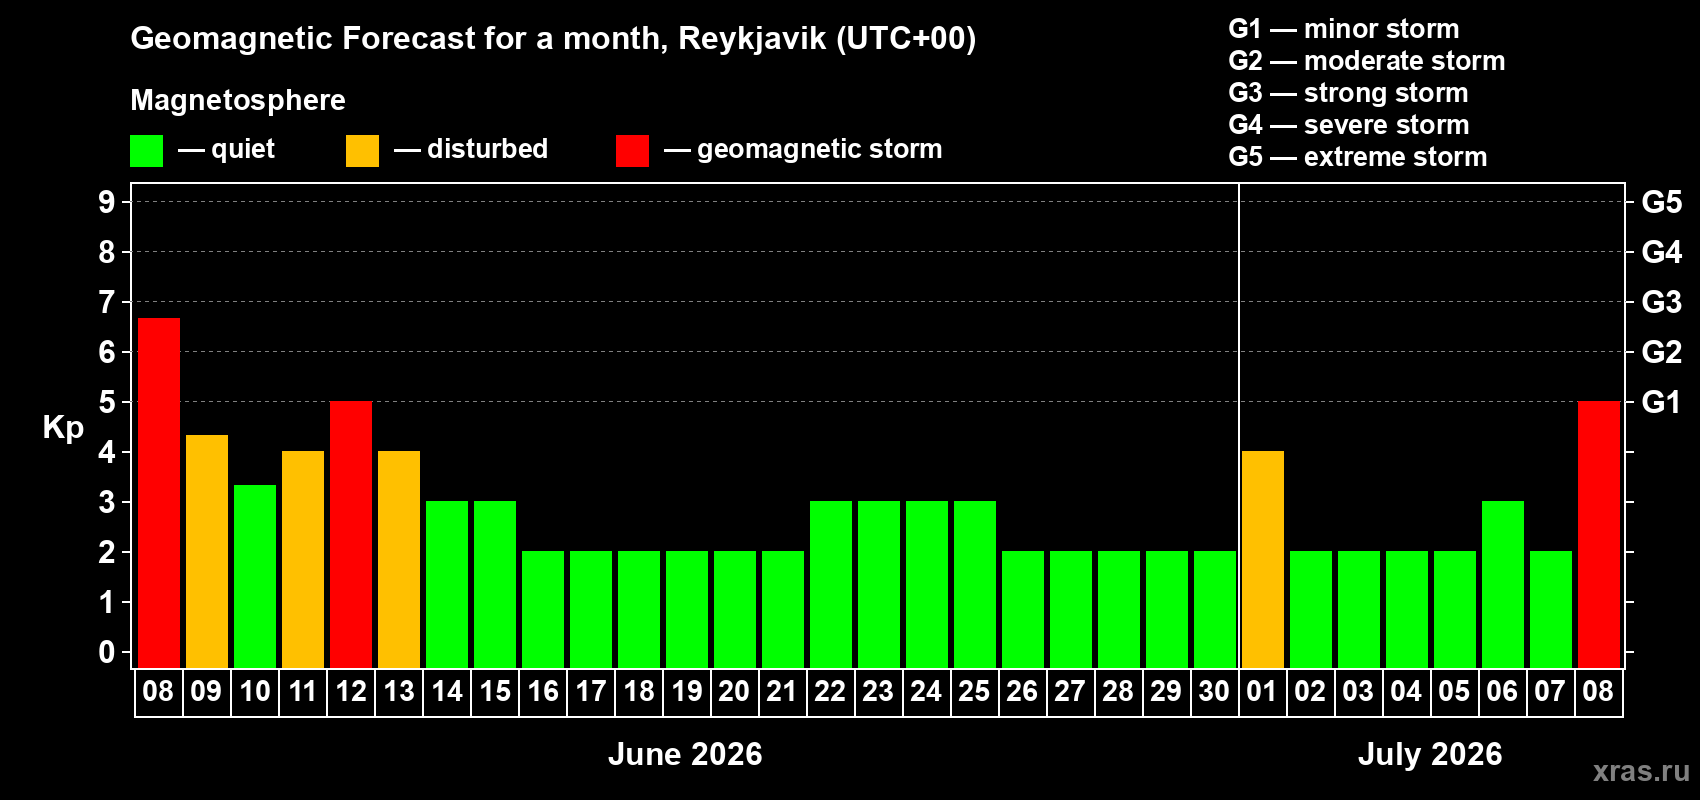1700x800 pixels.
Task: Click the 'G3 — strong storm' legend line
Action: coord(1349,93)
